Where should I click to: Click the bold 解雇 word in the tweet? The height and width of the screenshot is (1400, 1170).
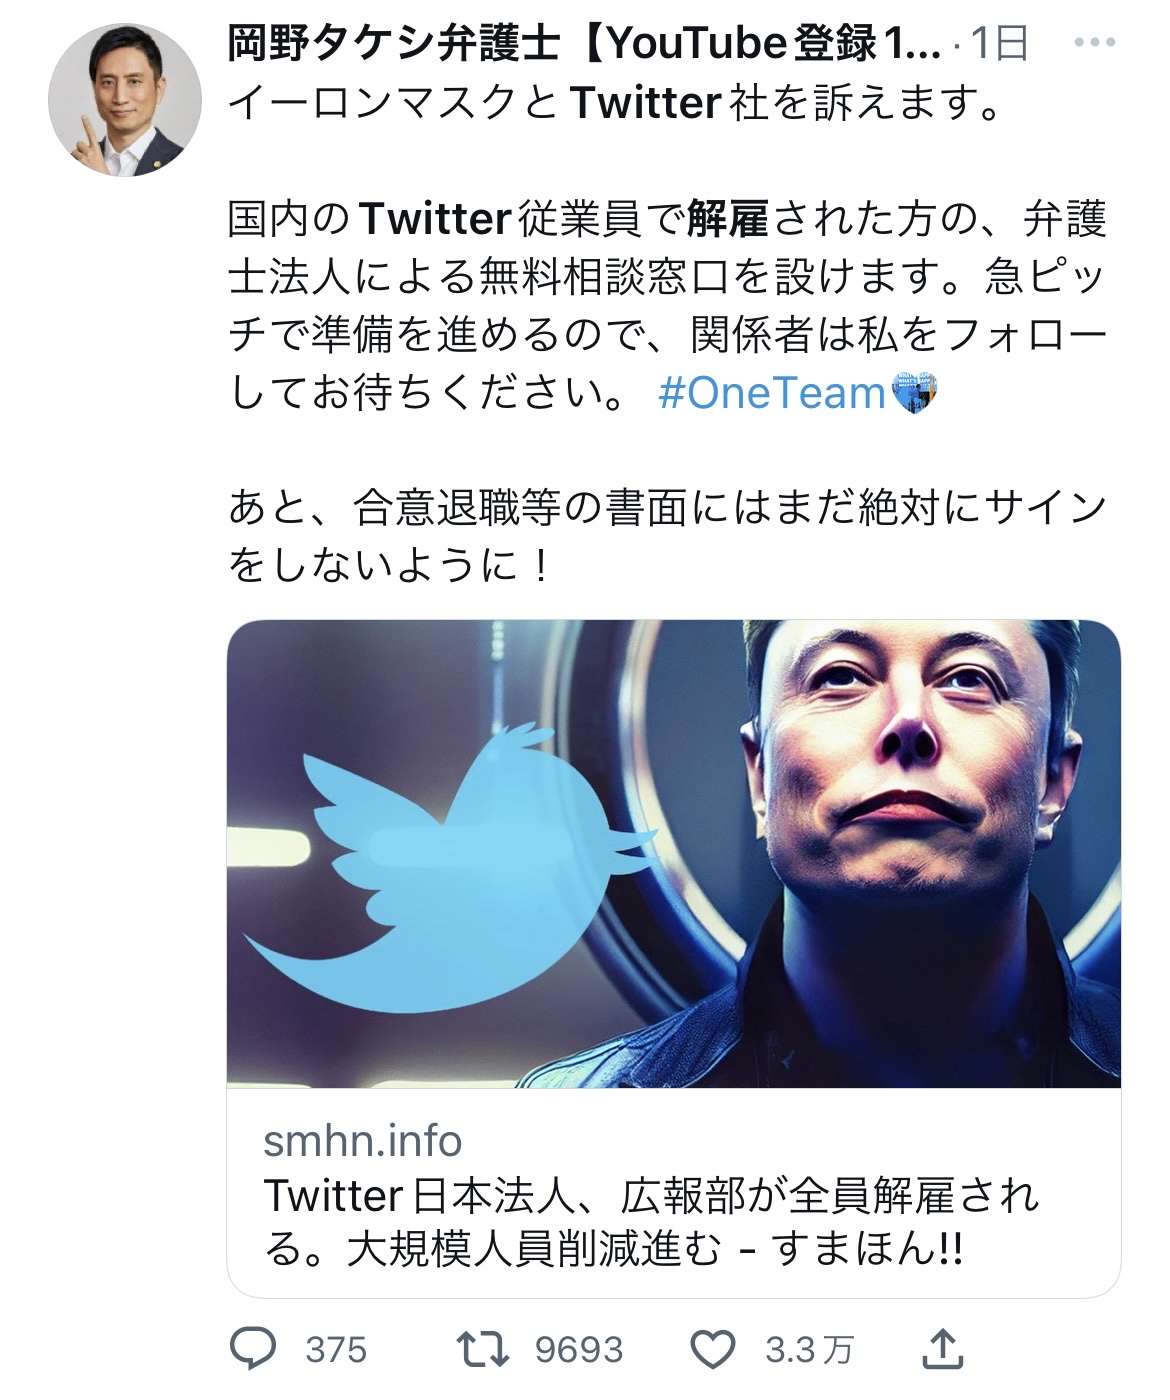pos(728,218)
